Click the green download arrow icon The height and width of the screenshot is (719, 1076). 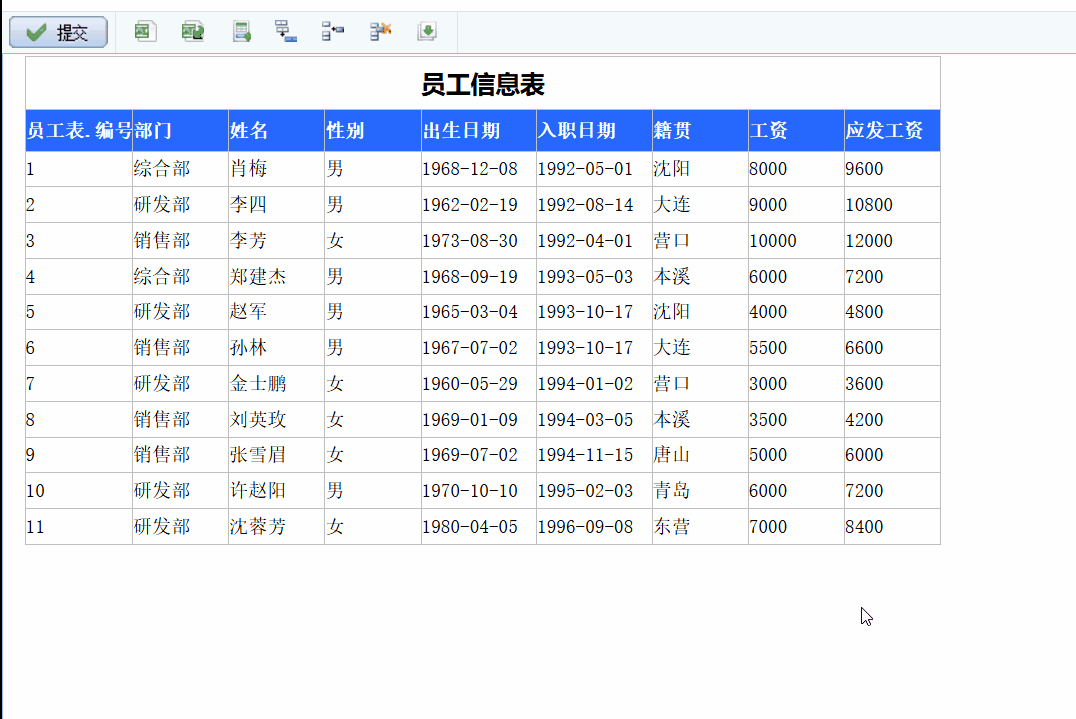pos(427,32)
